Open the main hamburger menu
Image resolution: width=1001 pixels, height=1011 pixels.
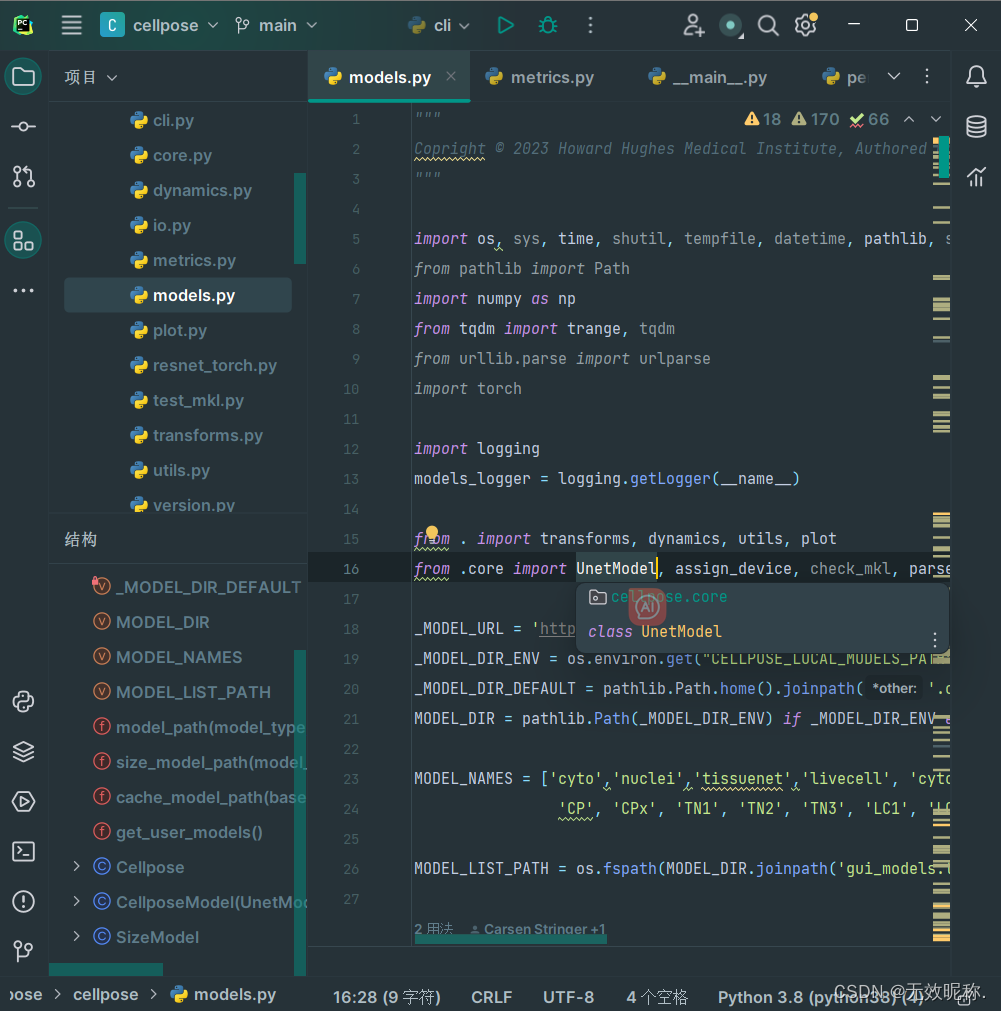(x=72, y=25)
